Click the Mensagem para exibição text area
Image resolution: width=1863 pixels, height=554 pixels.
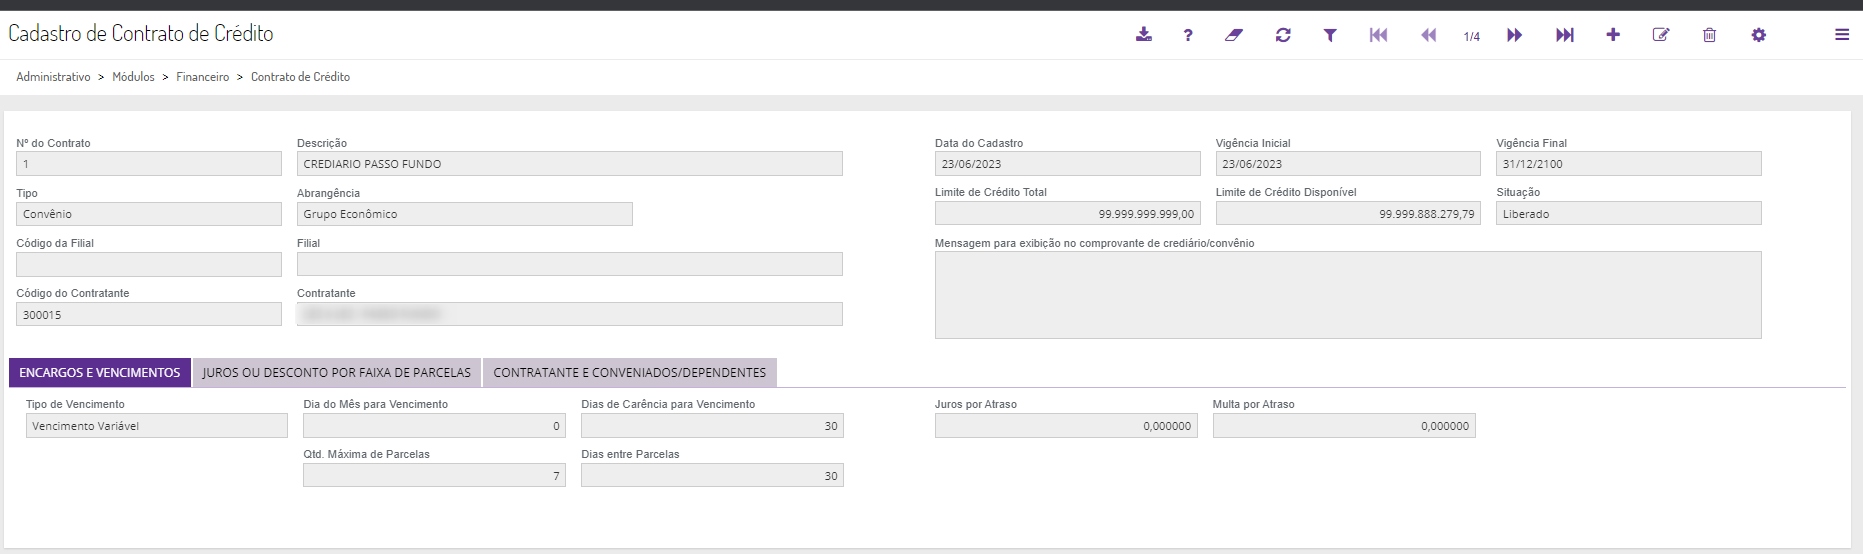coord(1347,295)
